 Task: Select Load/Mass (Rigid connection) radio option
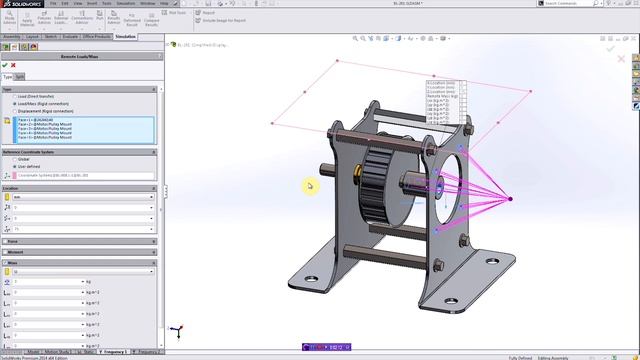[15, 104]
